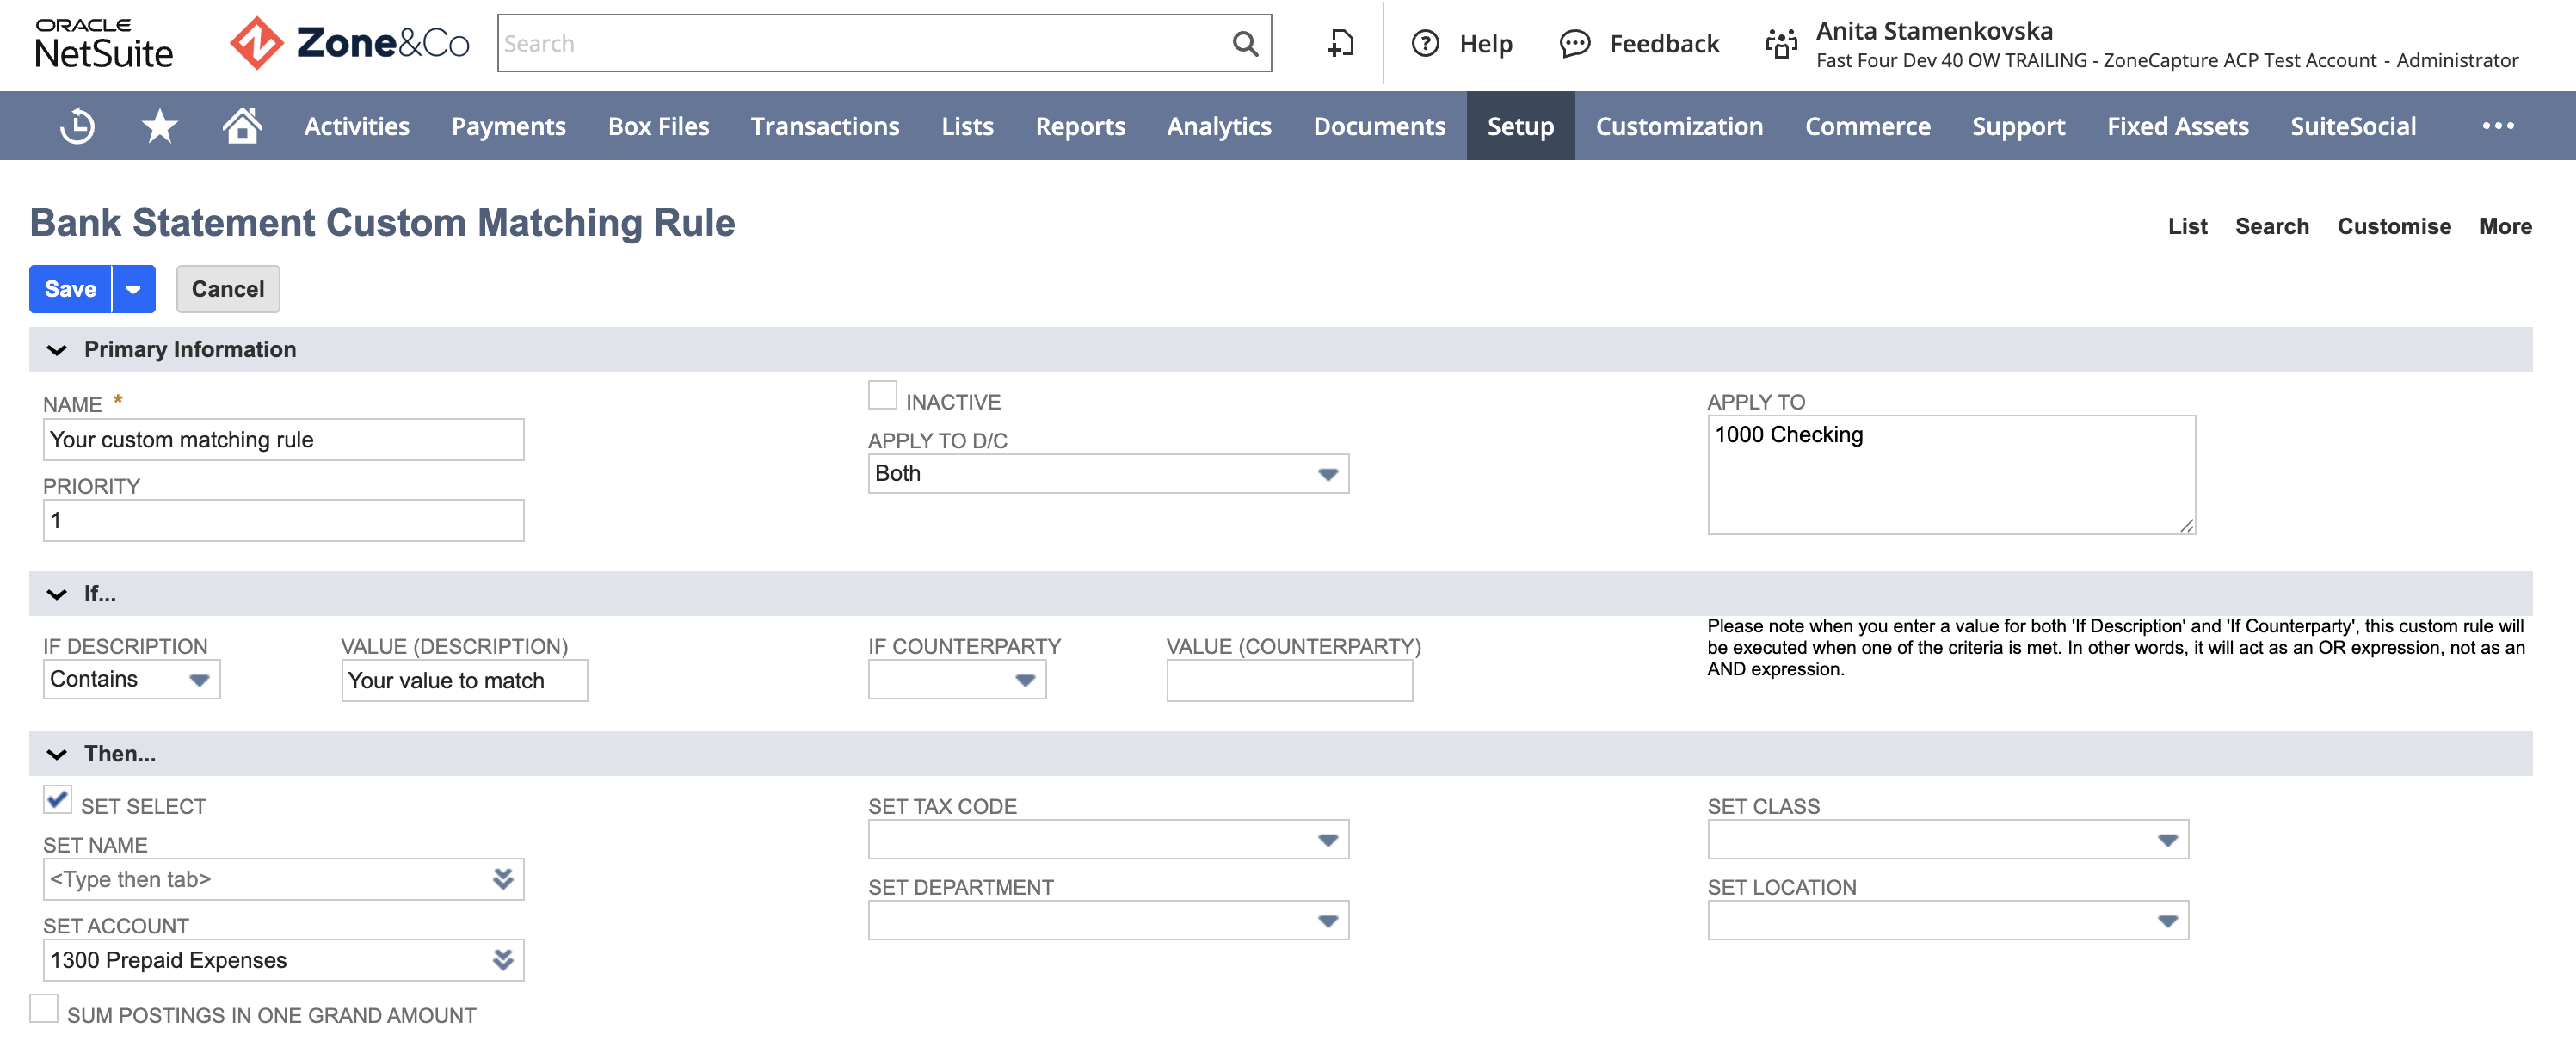Open the recent records clock icon
This screenshot has width=2576, height=1041.
(x=77, y=126)
